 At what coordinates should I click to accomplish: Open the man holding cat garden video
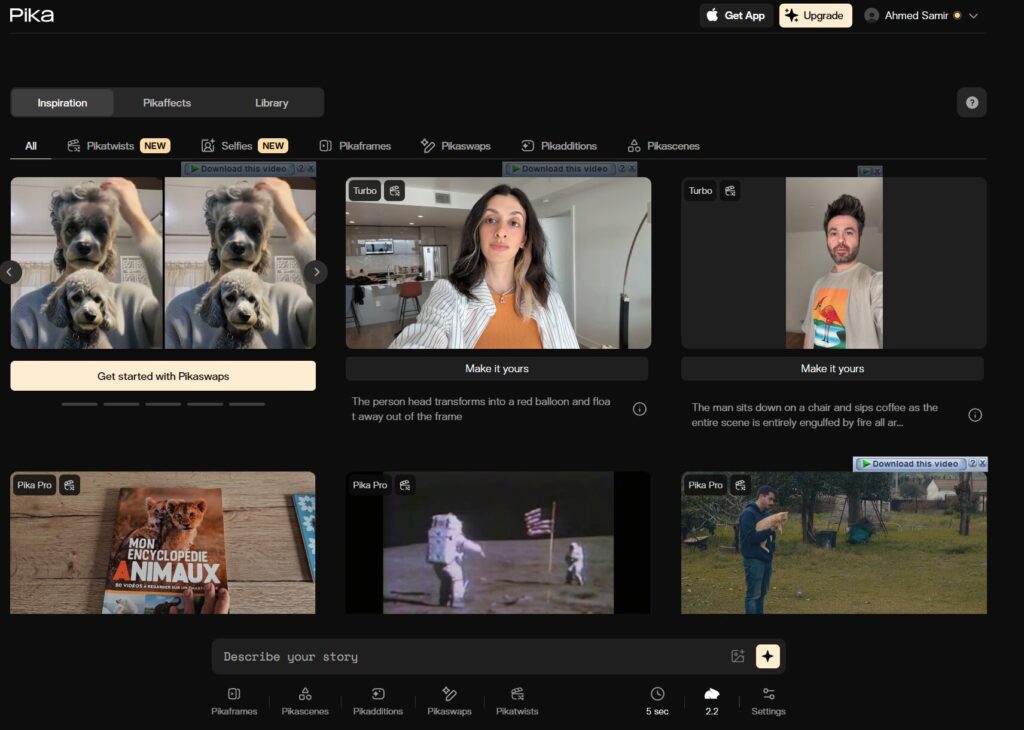click(x=833, y=543)
